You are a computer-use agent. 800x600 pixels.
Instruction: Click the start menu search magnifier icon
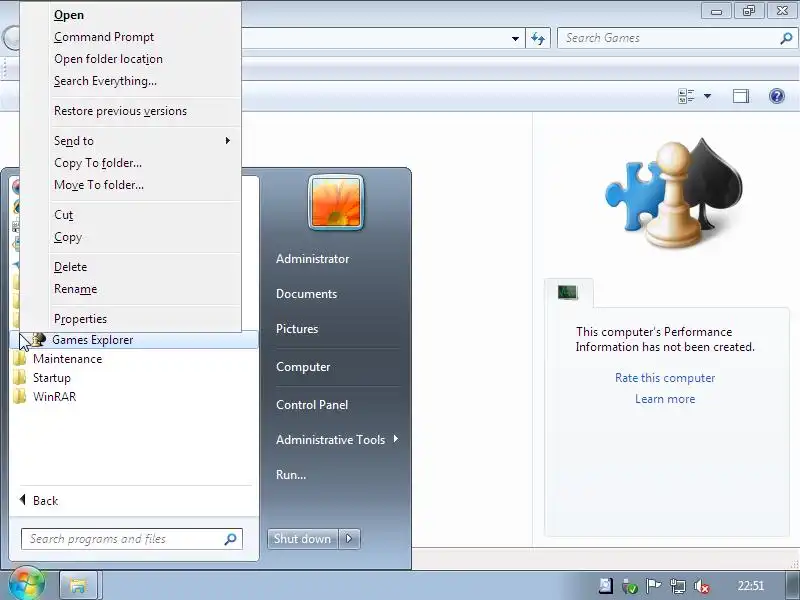231,539
